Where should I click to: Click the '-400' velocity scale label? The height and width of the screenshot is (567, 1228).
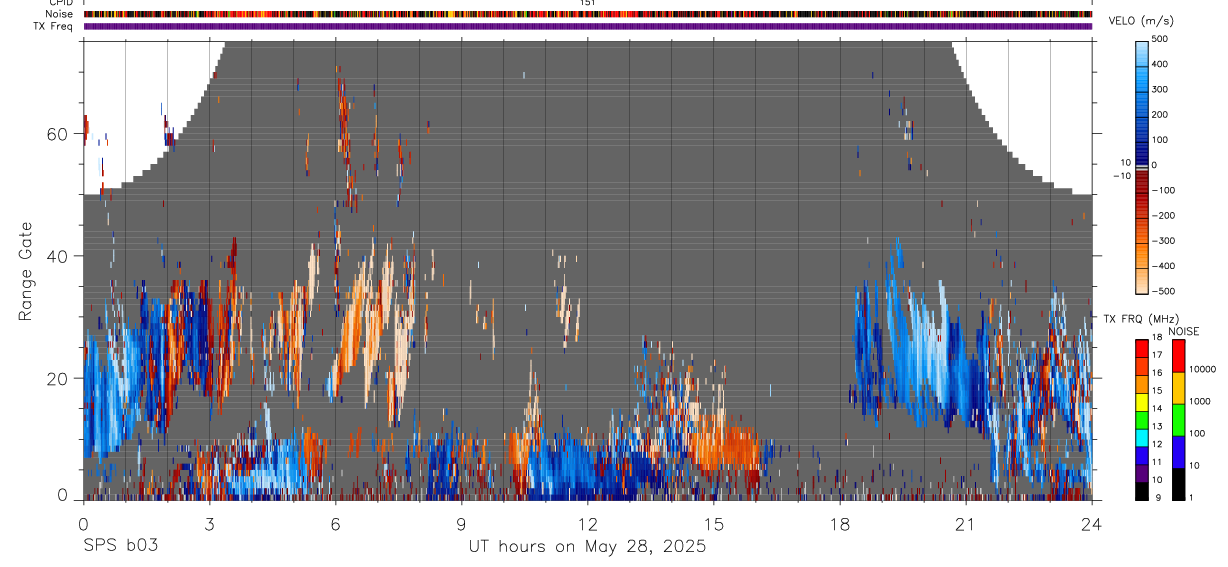tap(1163, 266)
